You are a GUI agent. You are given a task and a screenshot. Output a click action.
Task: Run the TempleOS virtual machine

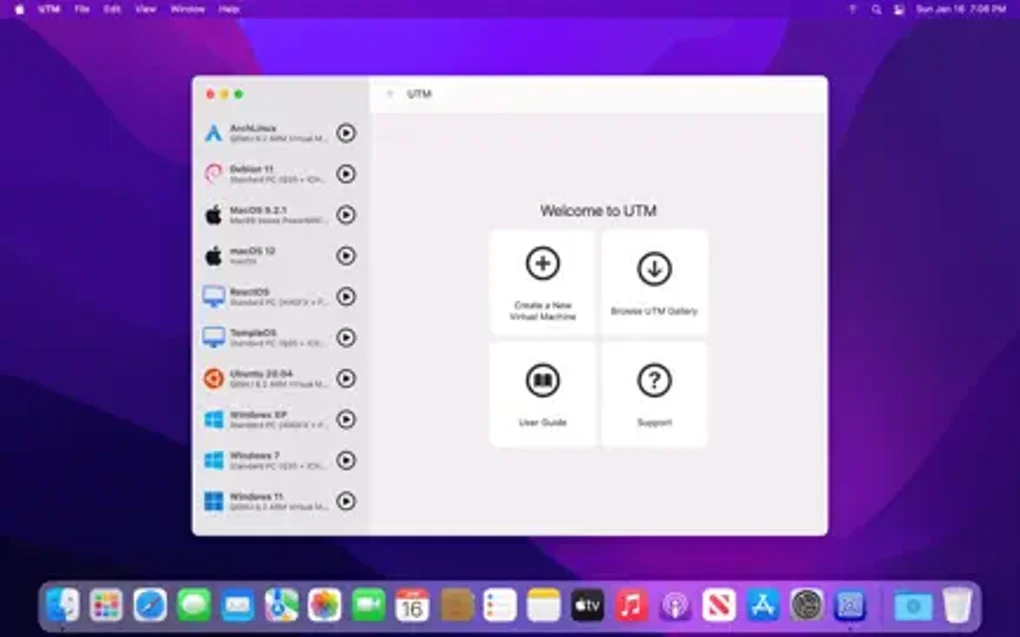(346, 338)
